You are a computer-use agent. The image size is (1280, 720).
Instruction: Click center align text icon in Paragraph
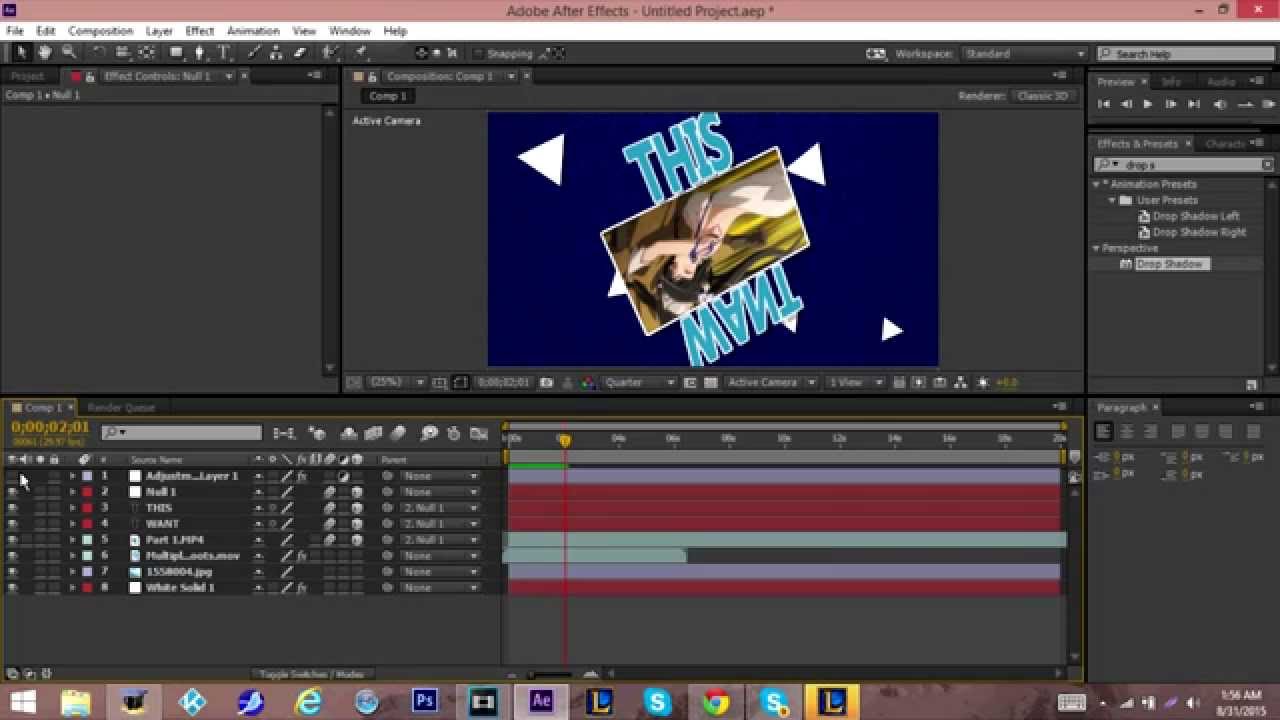click(x=1127, y=432)
